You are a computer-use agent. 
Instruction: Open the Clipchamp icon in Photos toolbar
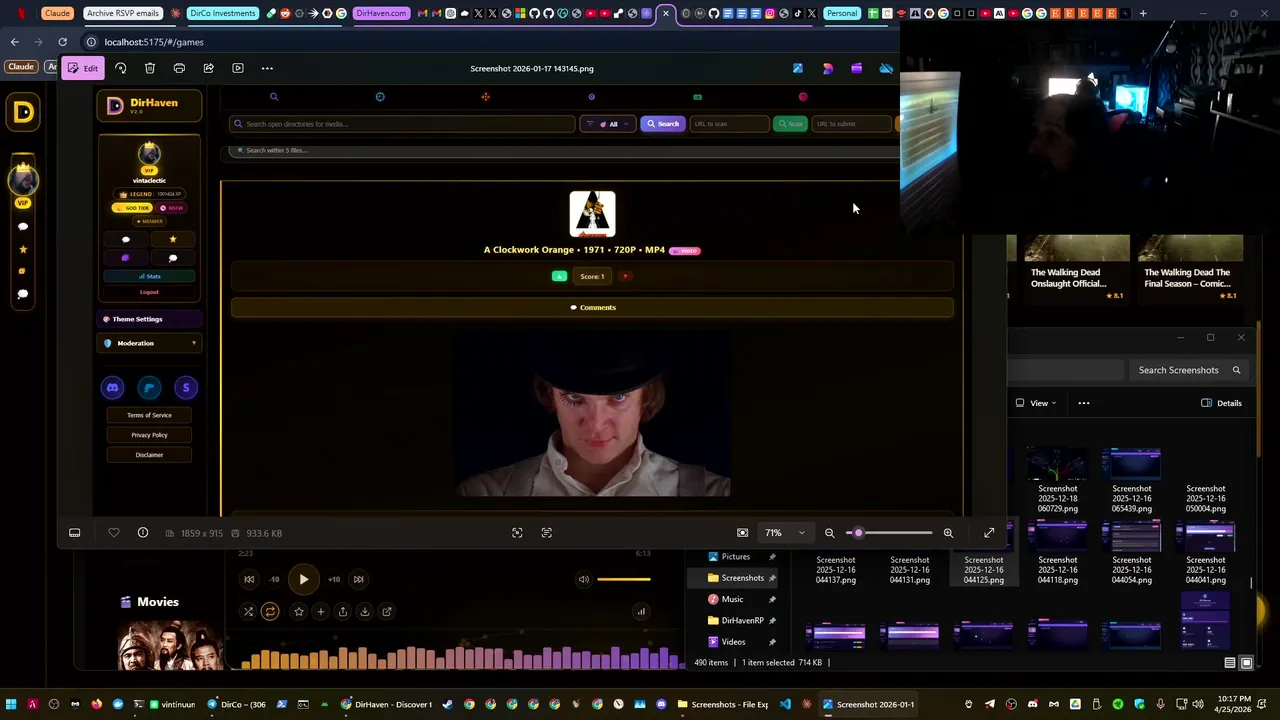(856, 68)
